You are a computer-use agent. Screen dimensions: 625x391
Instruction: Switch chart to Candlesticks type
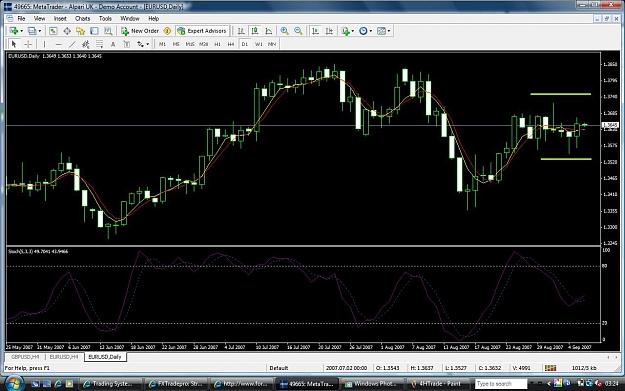tap(255, 31)
